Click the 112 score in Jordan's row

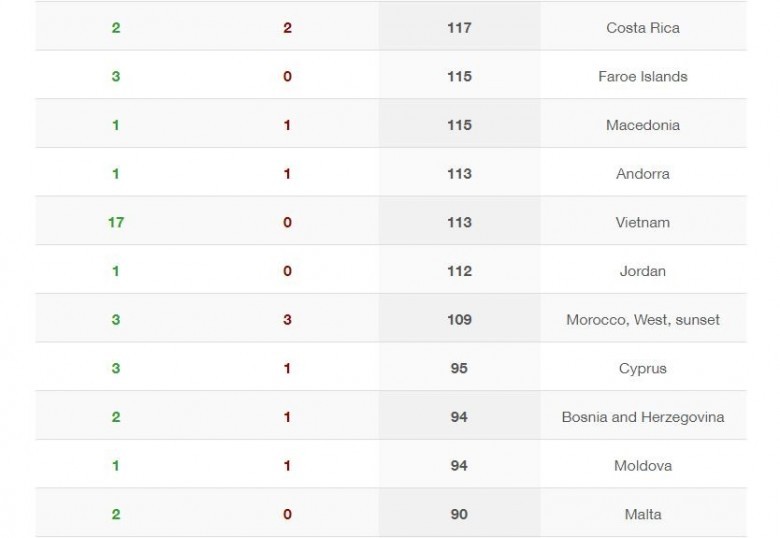(x=459, y=271)
